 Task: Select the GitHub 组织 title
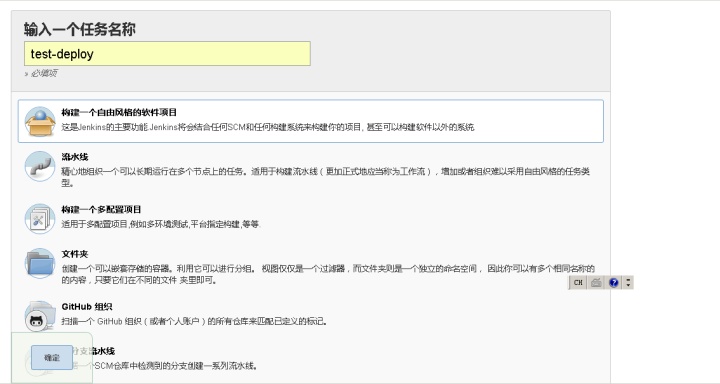pos(87,307)
